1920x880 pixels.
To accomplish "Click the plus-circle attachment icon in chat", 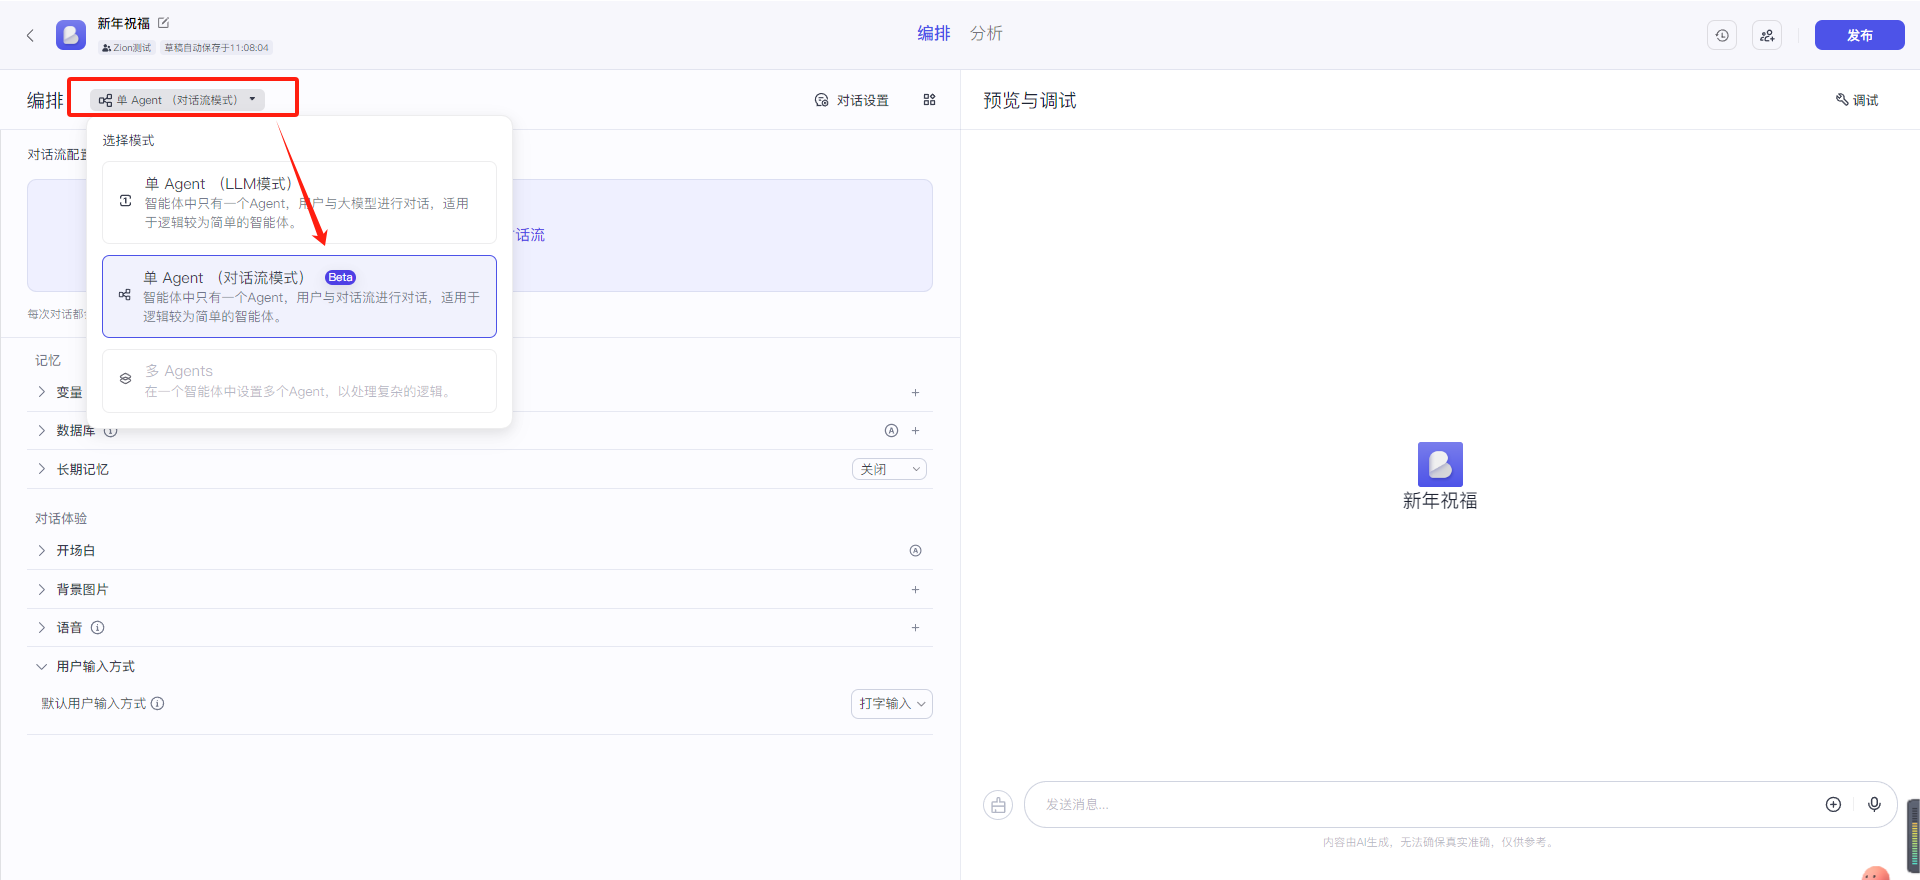I will [1833, 804].
